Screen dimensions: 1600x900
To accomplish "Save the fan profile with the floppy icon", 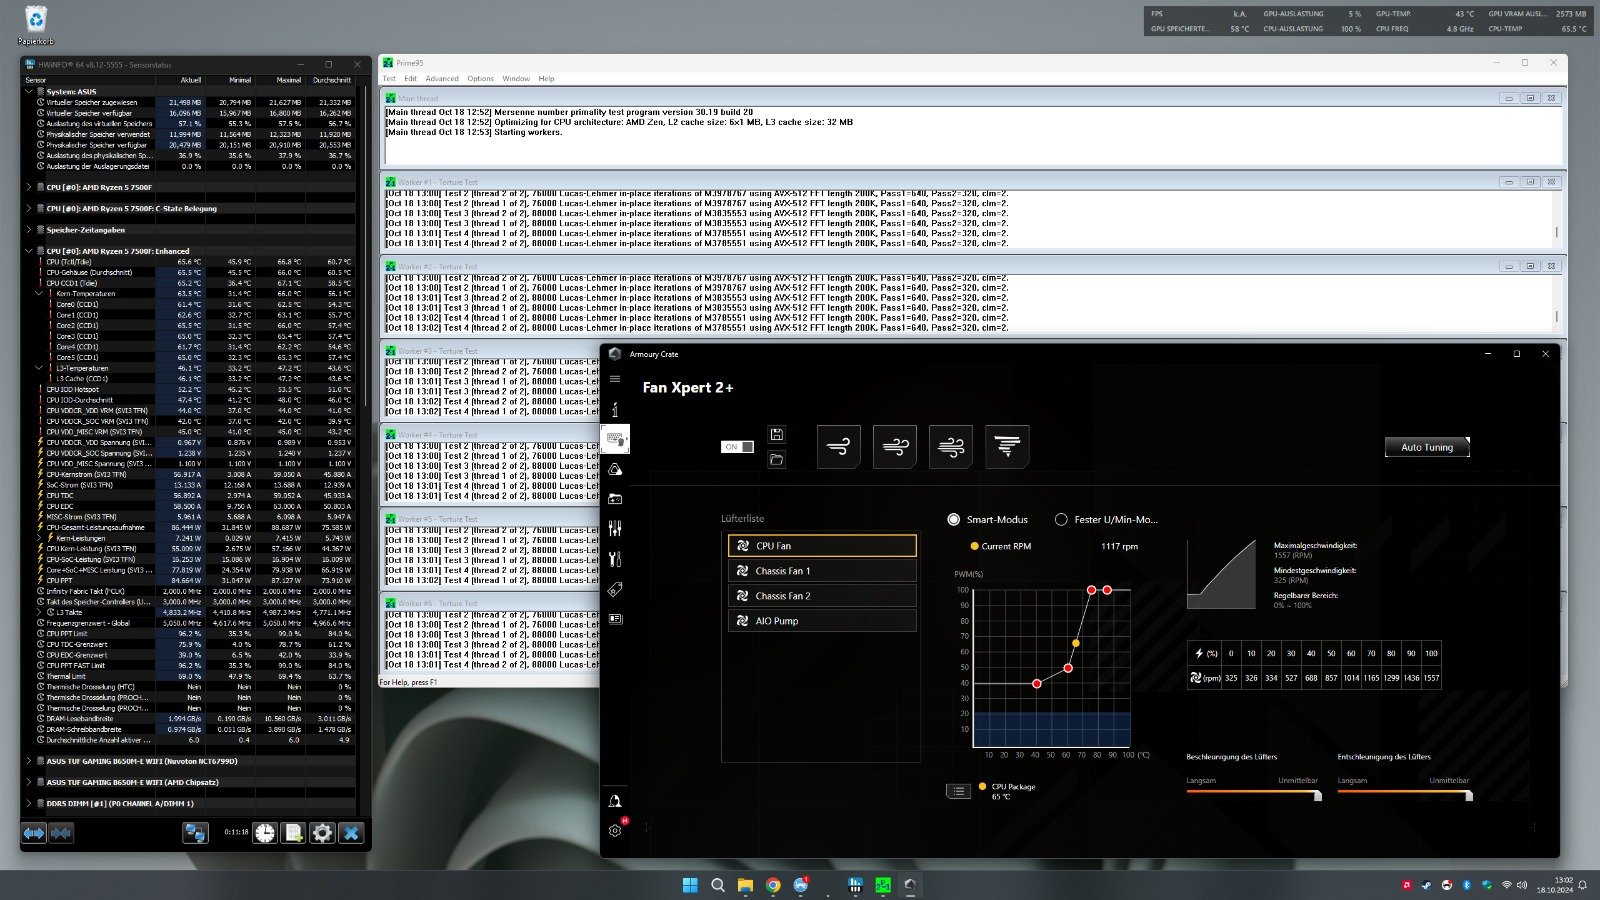I will 777,434.
